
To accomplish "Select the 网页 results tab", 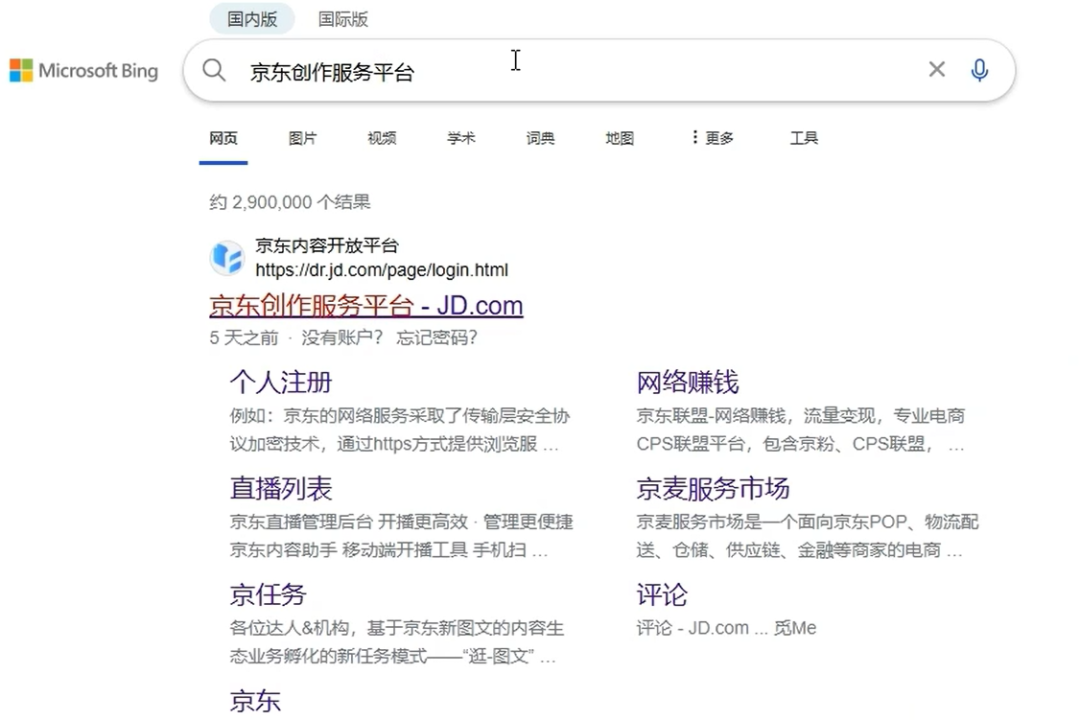I will tap(223, 138).
